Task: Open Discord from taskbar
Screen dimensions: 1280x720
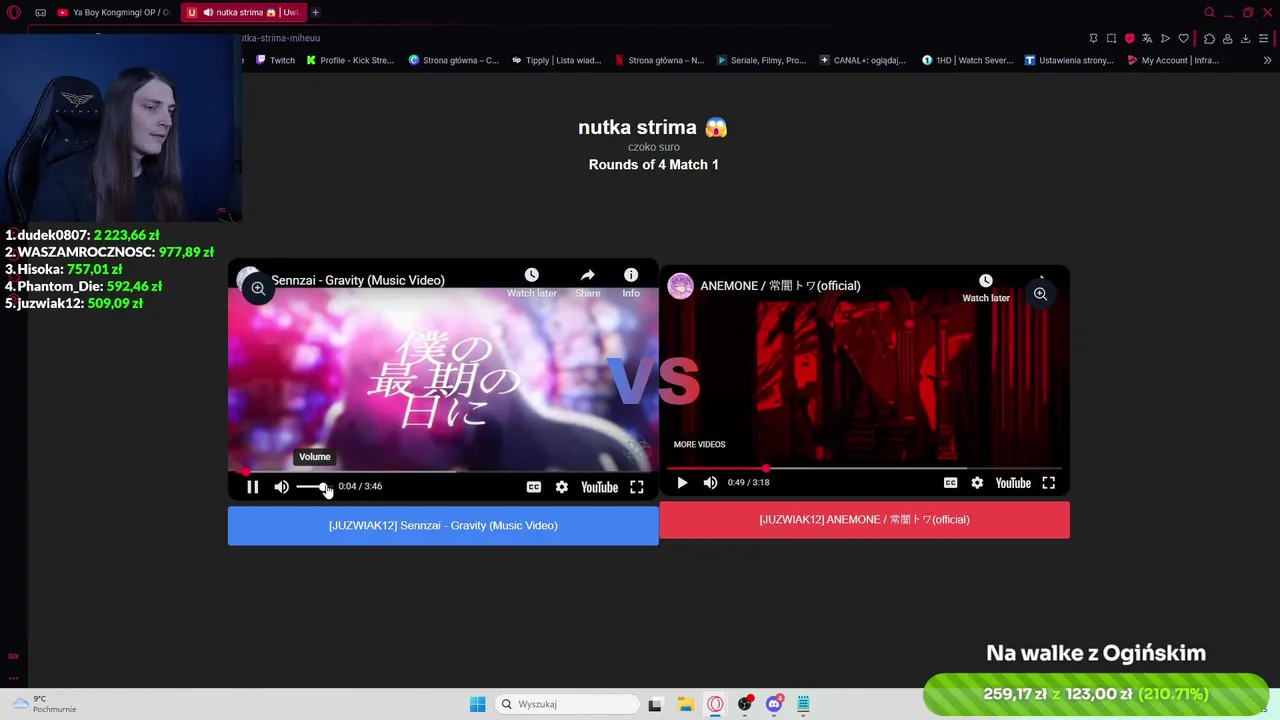Action: (774, 704)
